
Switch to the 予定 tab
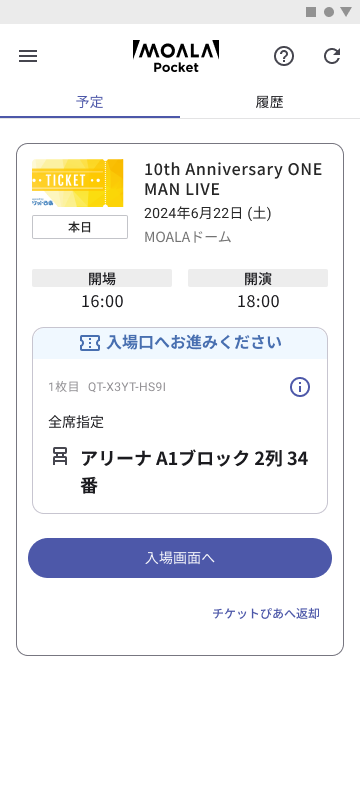tap(90, 102)
